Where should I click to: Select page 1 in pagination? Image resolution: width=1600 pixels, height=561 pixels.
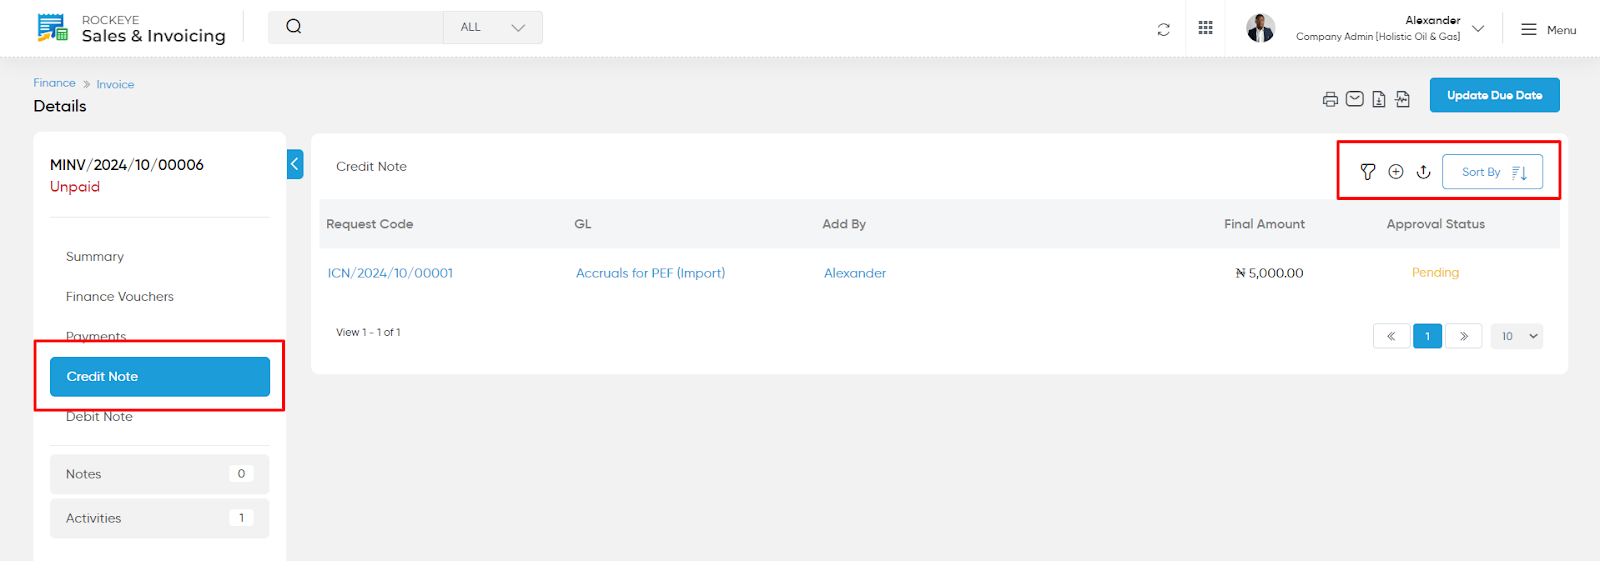tap(1427, 336)
